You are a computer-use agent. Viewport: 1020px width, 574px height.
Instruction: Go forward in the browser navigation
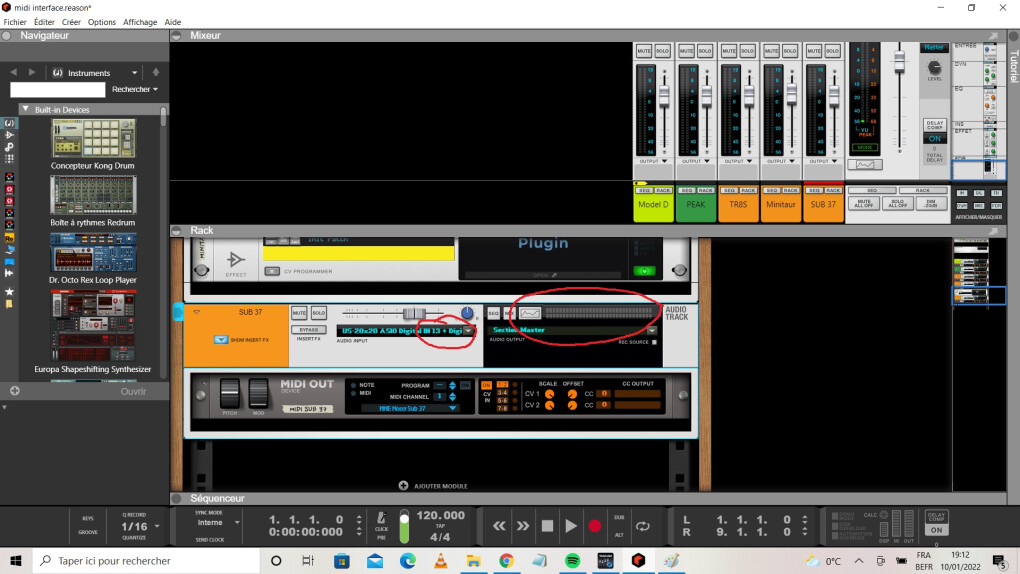click(32, 72)
